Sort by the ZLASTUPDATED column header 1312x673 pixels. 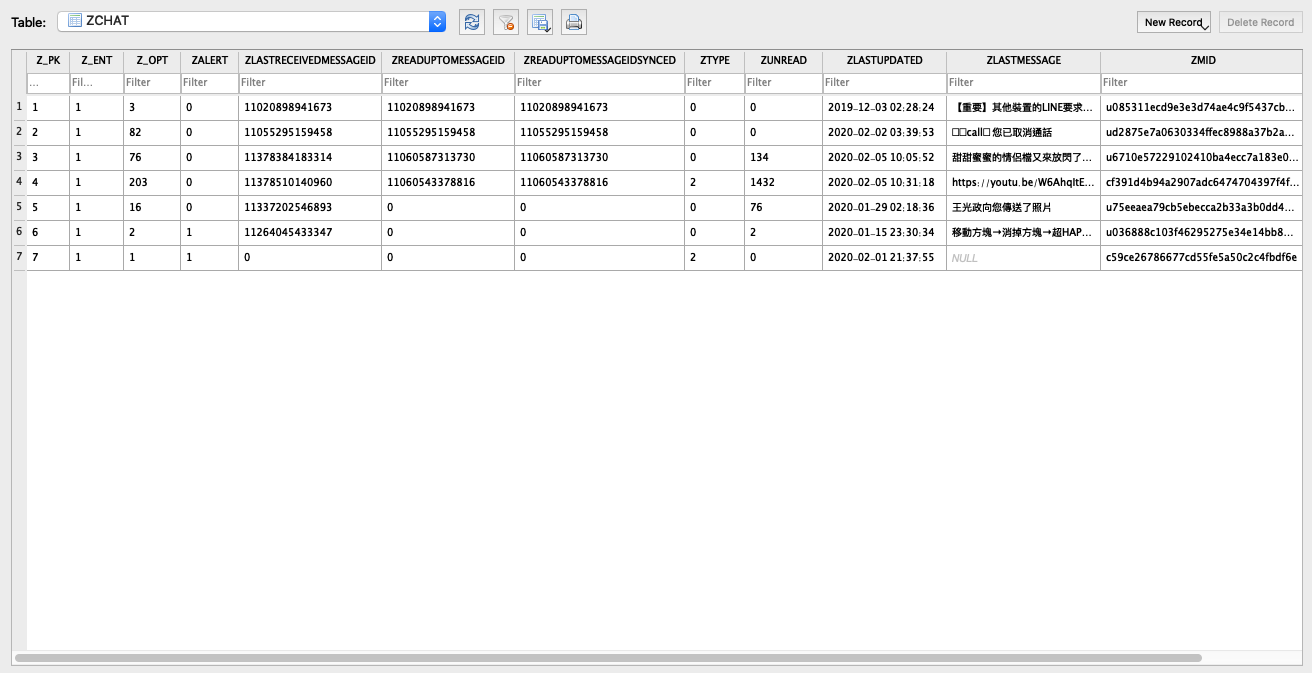[x=884, y=61]
